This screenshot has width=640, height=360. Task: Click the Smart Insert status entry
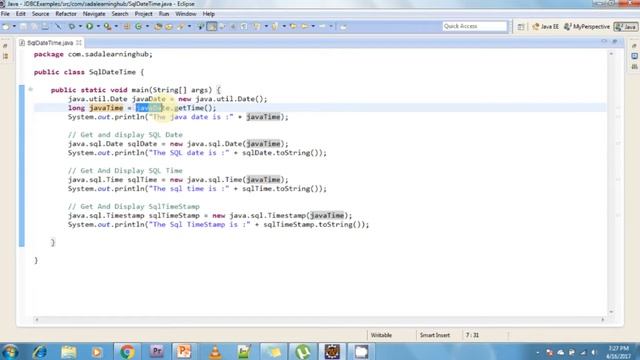coord(435,335)
